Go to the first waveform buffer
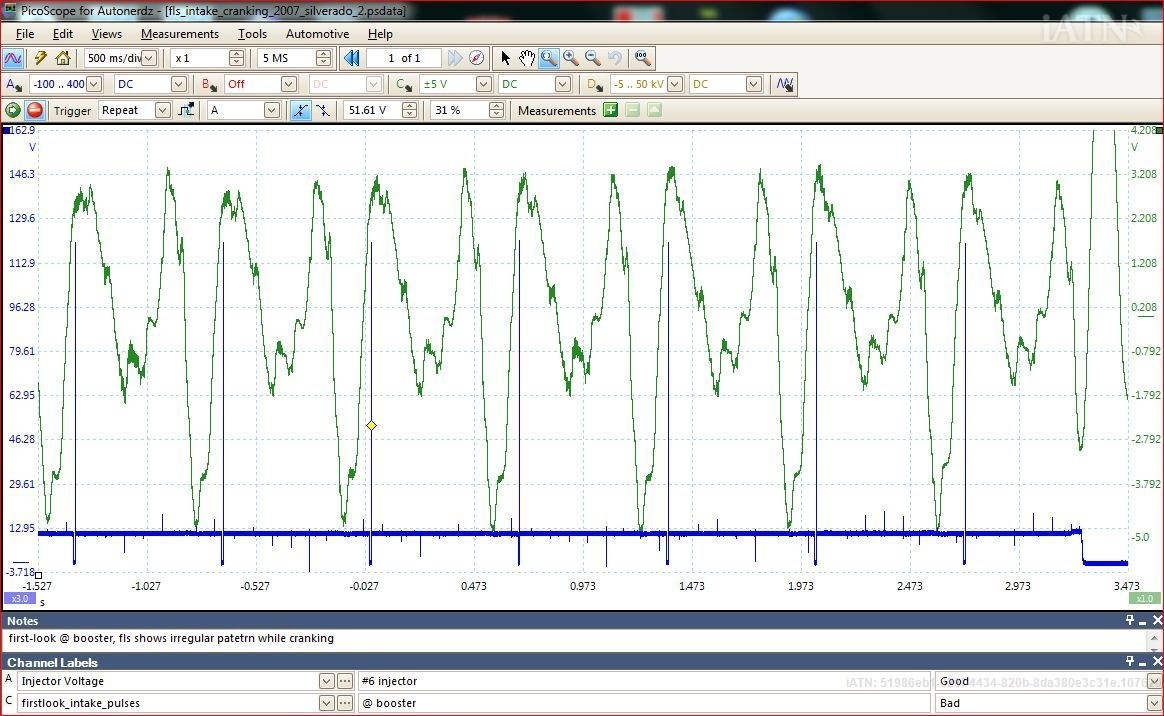This screenshot has height=716, width=1164. click(351, 58)
